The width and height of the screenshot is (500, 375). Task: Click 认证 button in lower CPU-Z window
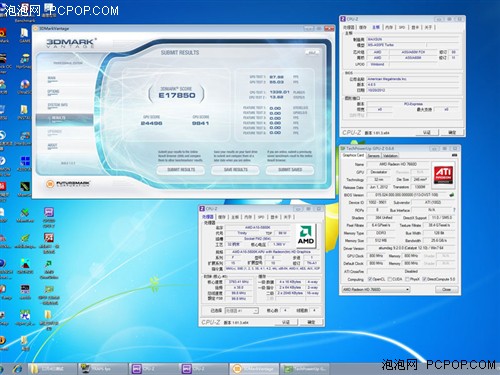click(x=286, y=322)
